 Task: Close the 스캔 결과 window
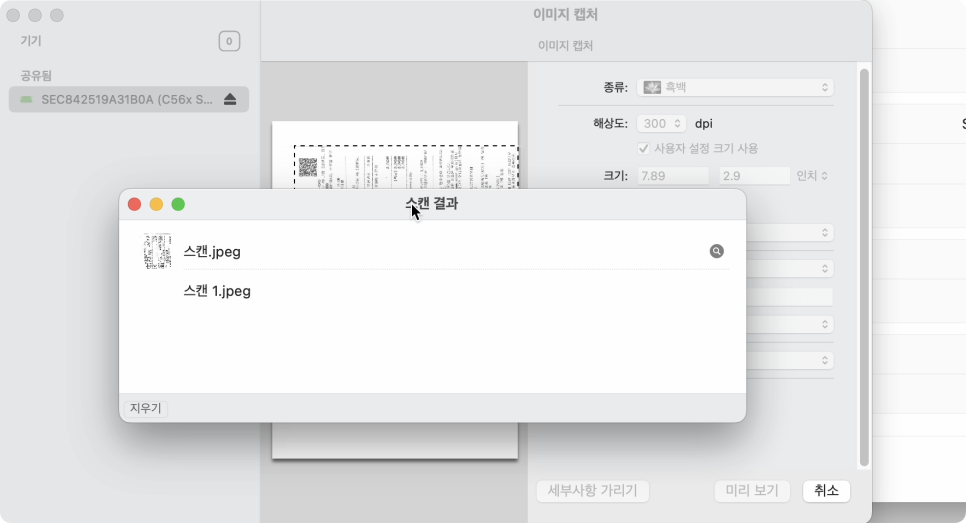[134, 204]
